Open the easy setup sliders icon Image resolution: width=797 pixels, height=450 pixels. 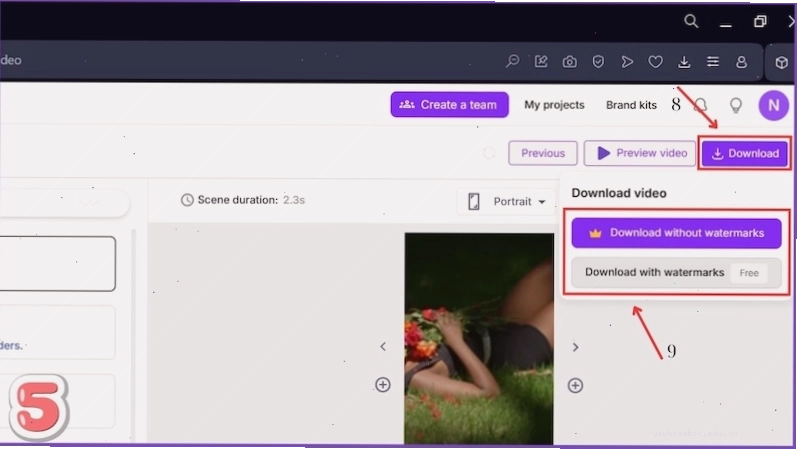click(713, 62)
